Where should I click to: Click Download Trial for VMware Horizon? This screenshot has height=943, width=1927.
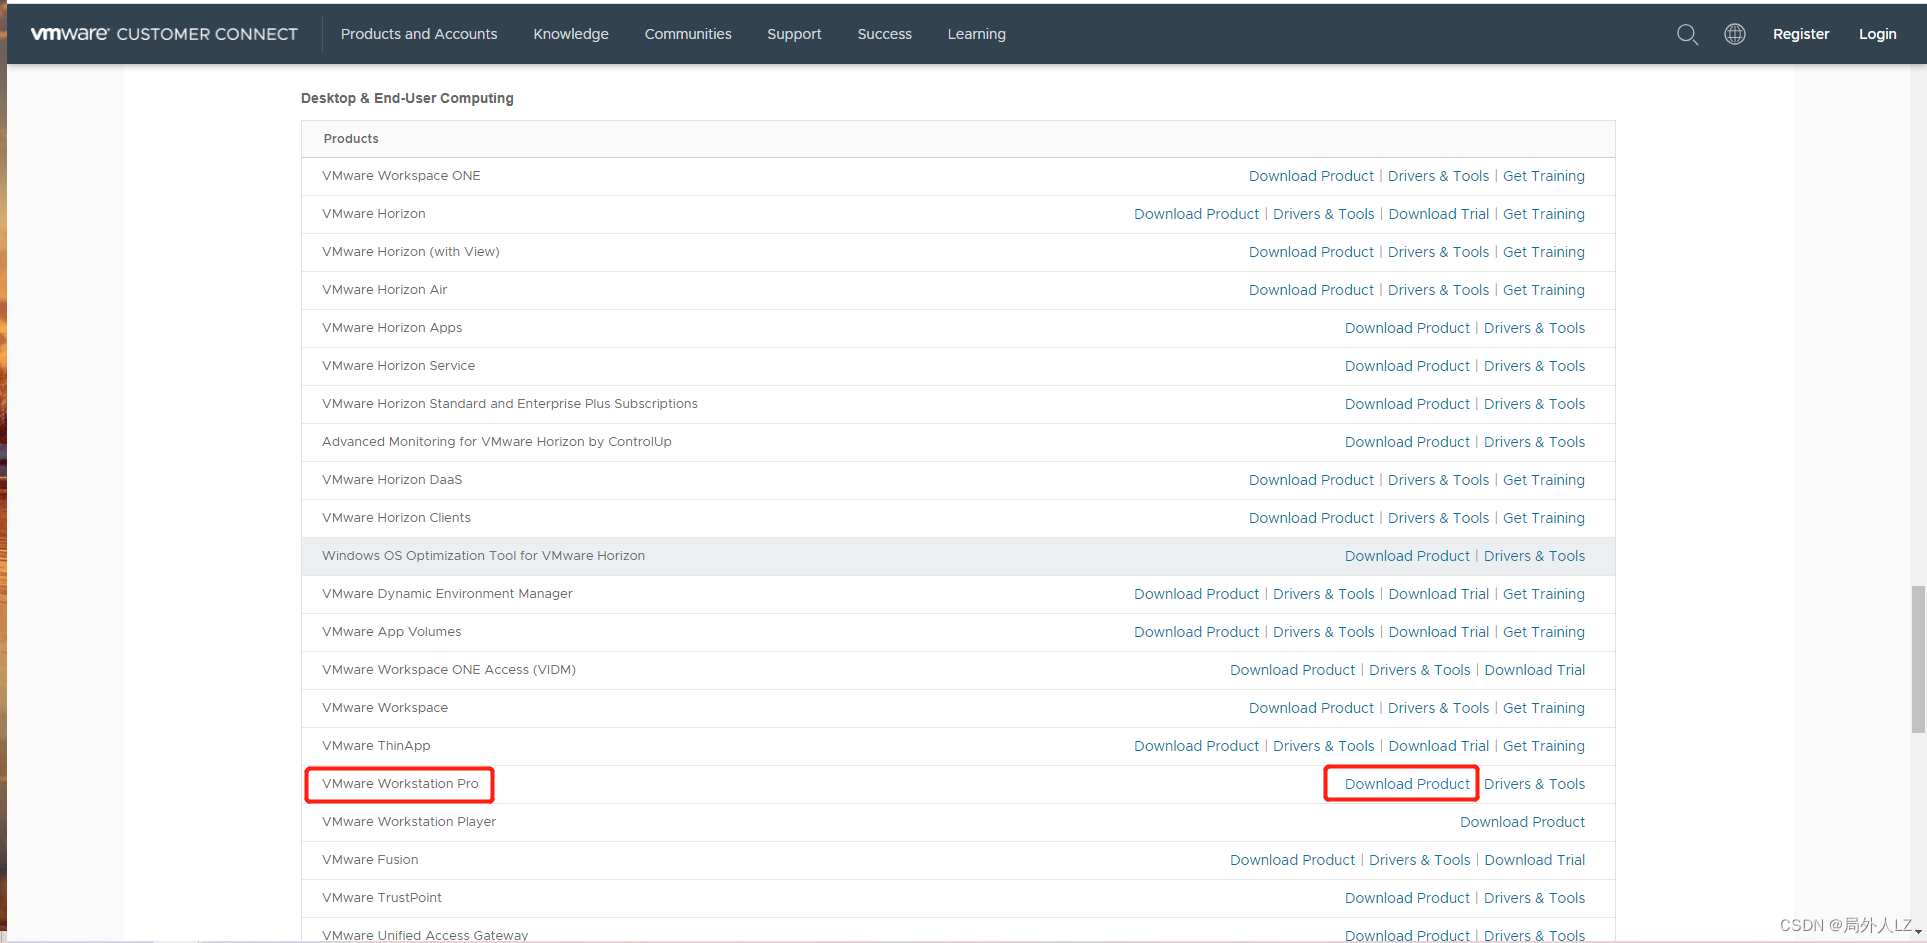point(1439,214)
